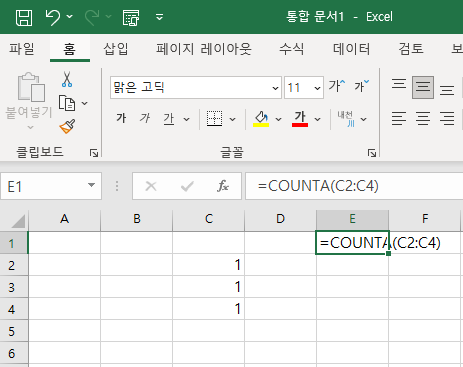
Task: Click cell C2 containing 1
Action: [x=209, y=265]
